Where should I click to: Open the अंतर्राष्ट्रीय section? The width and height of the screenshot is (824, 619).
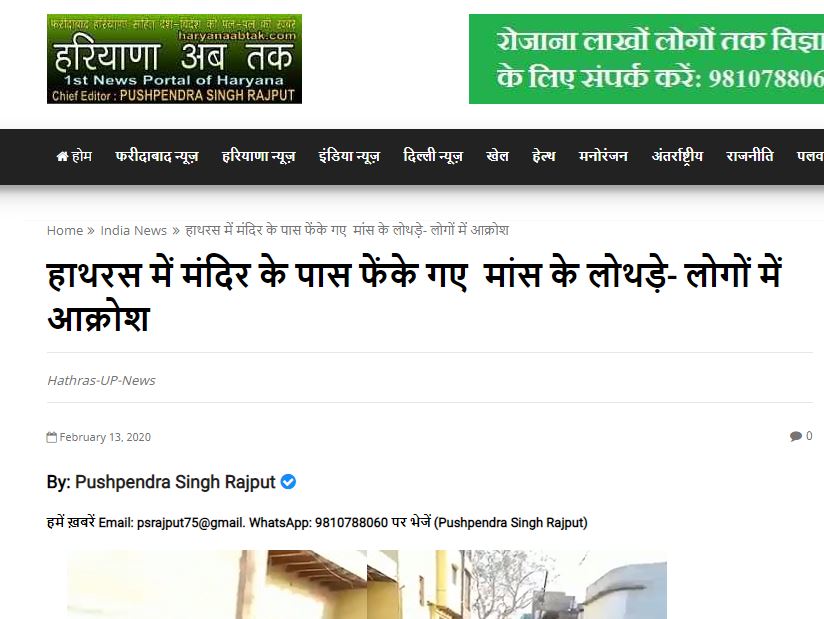(677, 156)
